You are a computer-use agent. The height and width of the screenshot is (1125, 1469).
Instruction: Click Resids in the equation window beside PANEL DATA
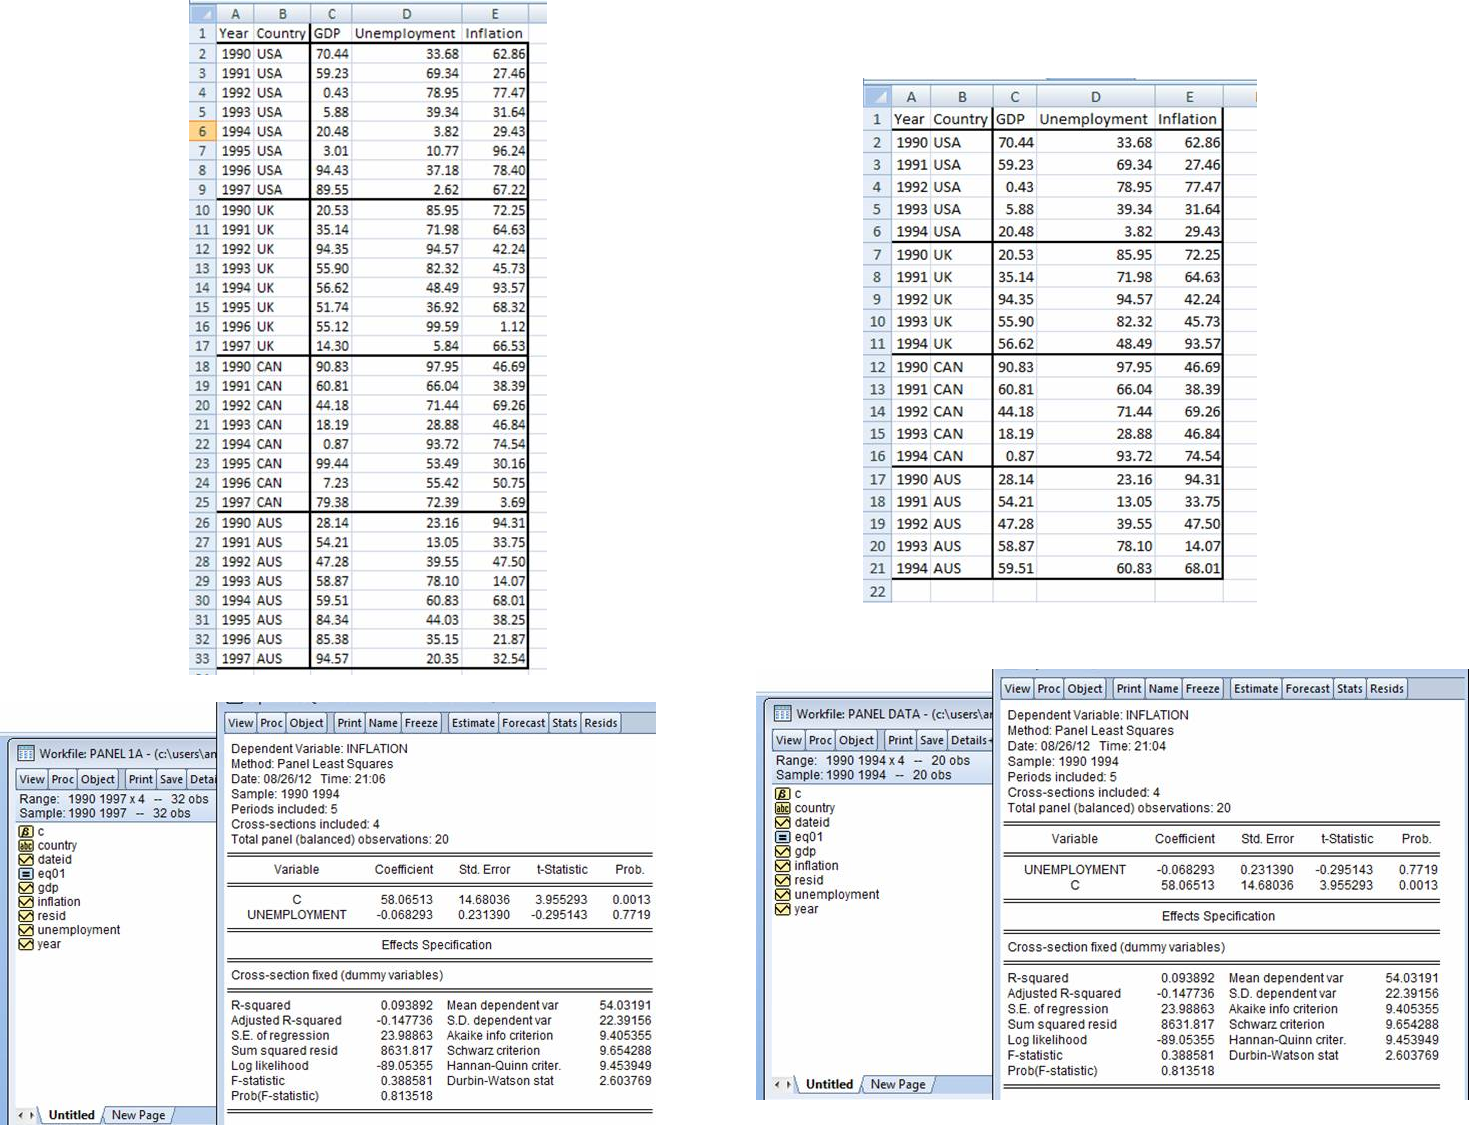1387,689
